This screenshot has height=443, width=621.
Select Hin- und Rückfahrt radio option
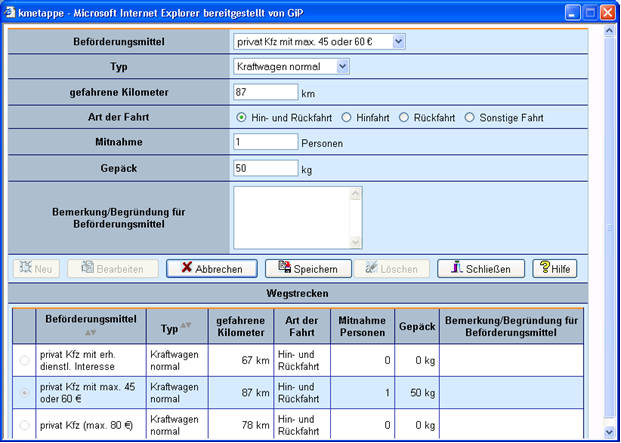coord(241,118)
